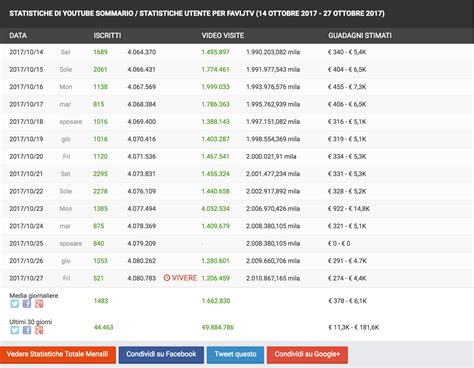Click the ISCRITTI column header

(x=107, y=36)
